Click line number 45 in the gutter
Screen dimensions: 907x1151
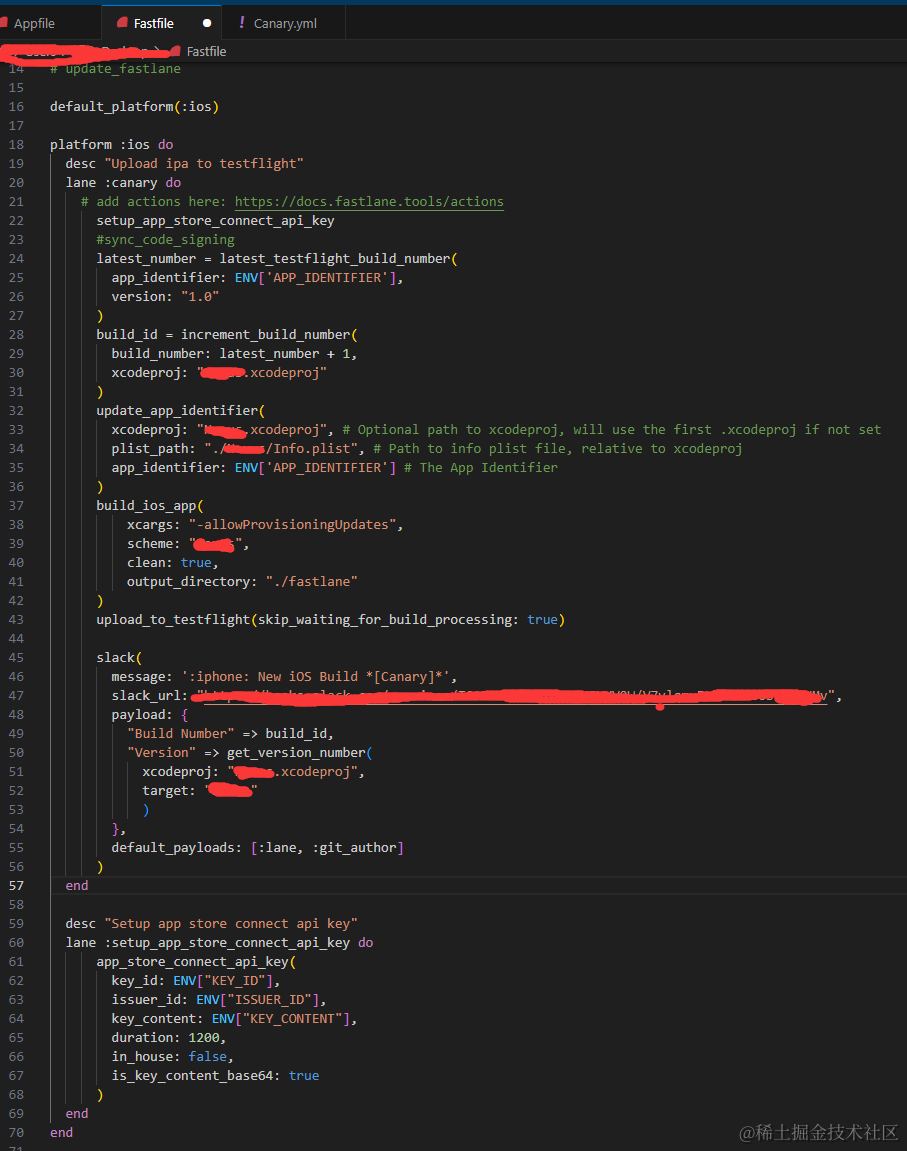[16, 658]
